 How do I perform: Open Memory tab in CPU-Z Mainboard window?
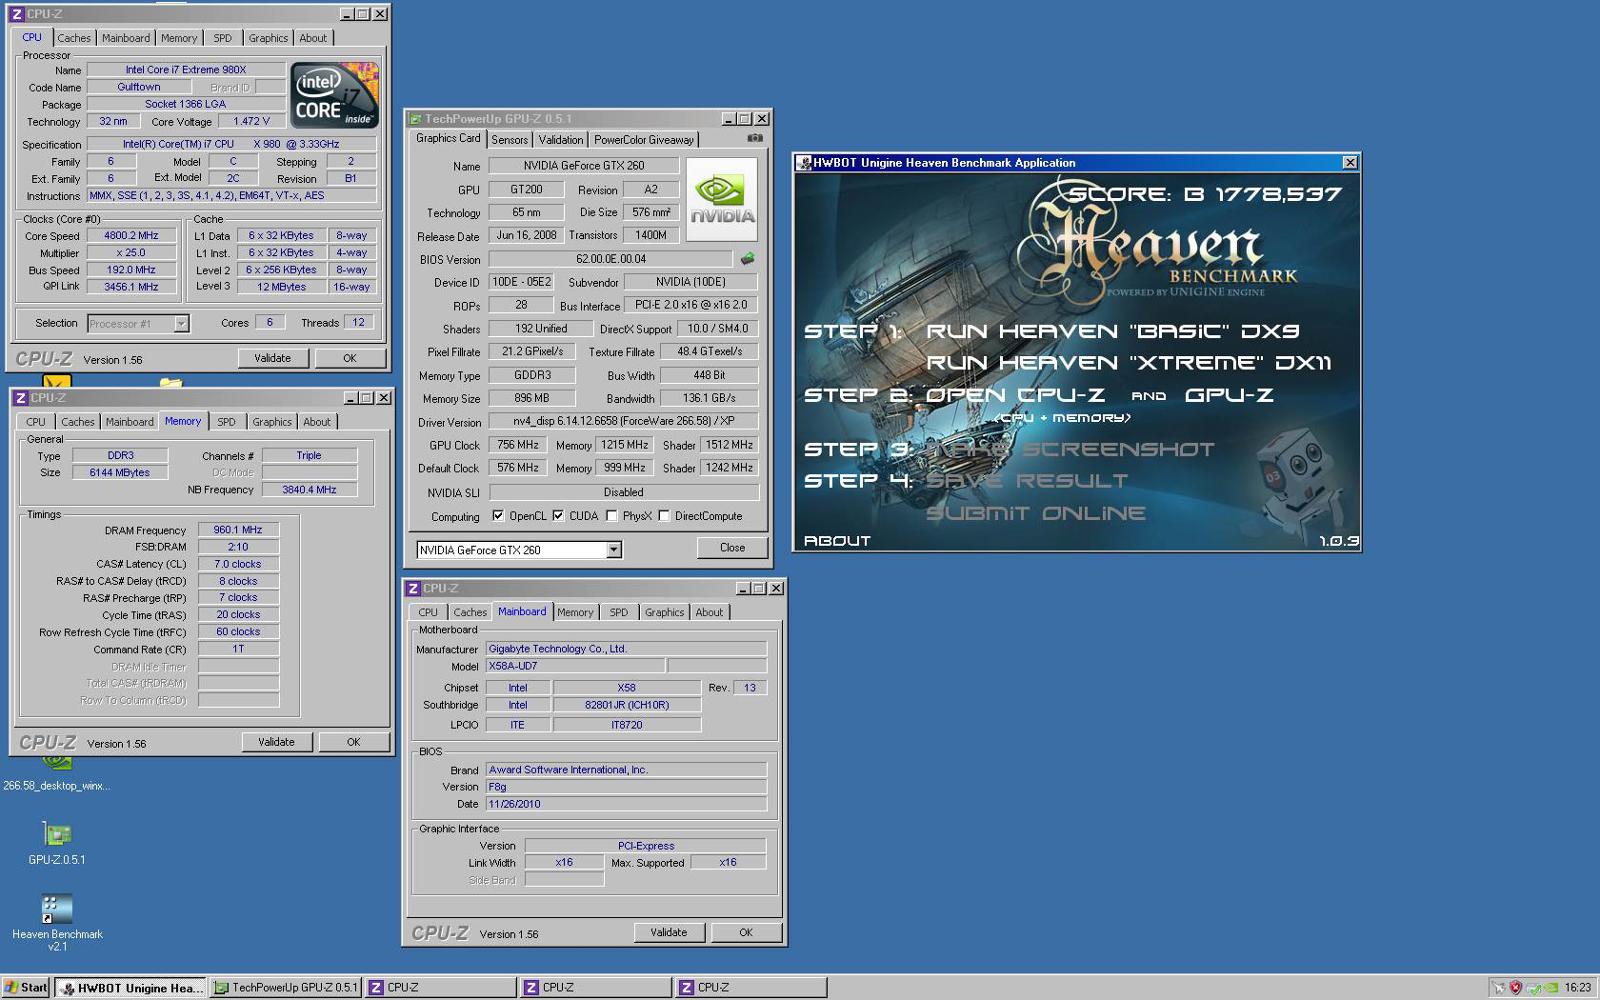click(575, 612)
